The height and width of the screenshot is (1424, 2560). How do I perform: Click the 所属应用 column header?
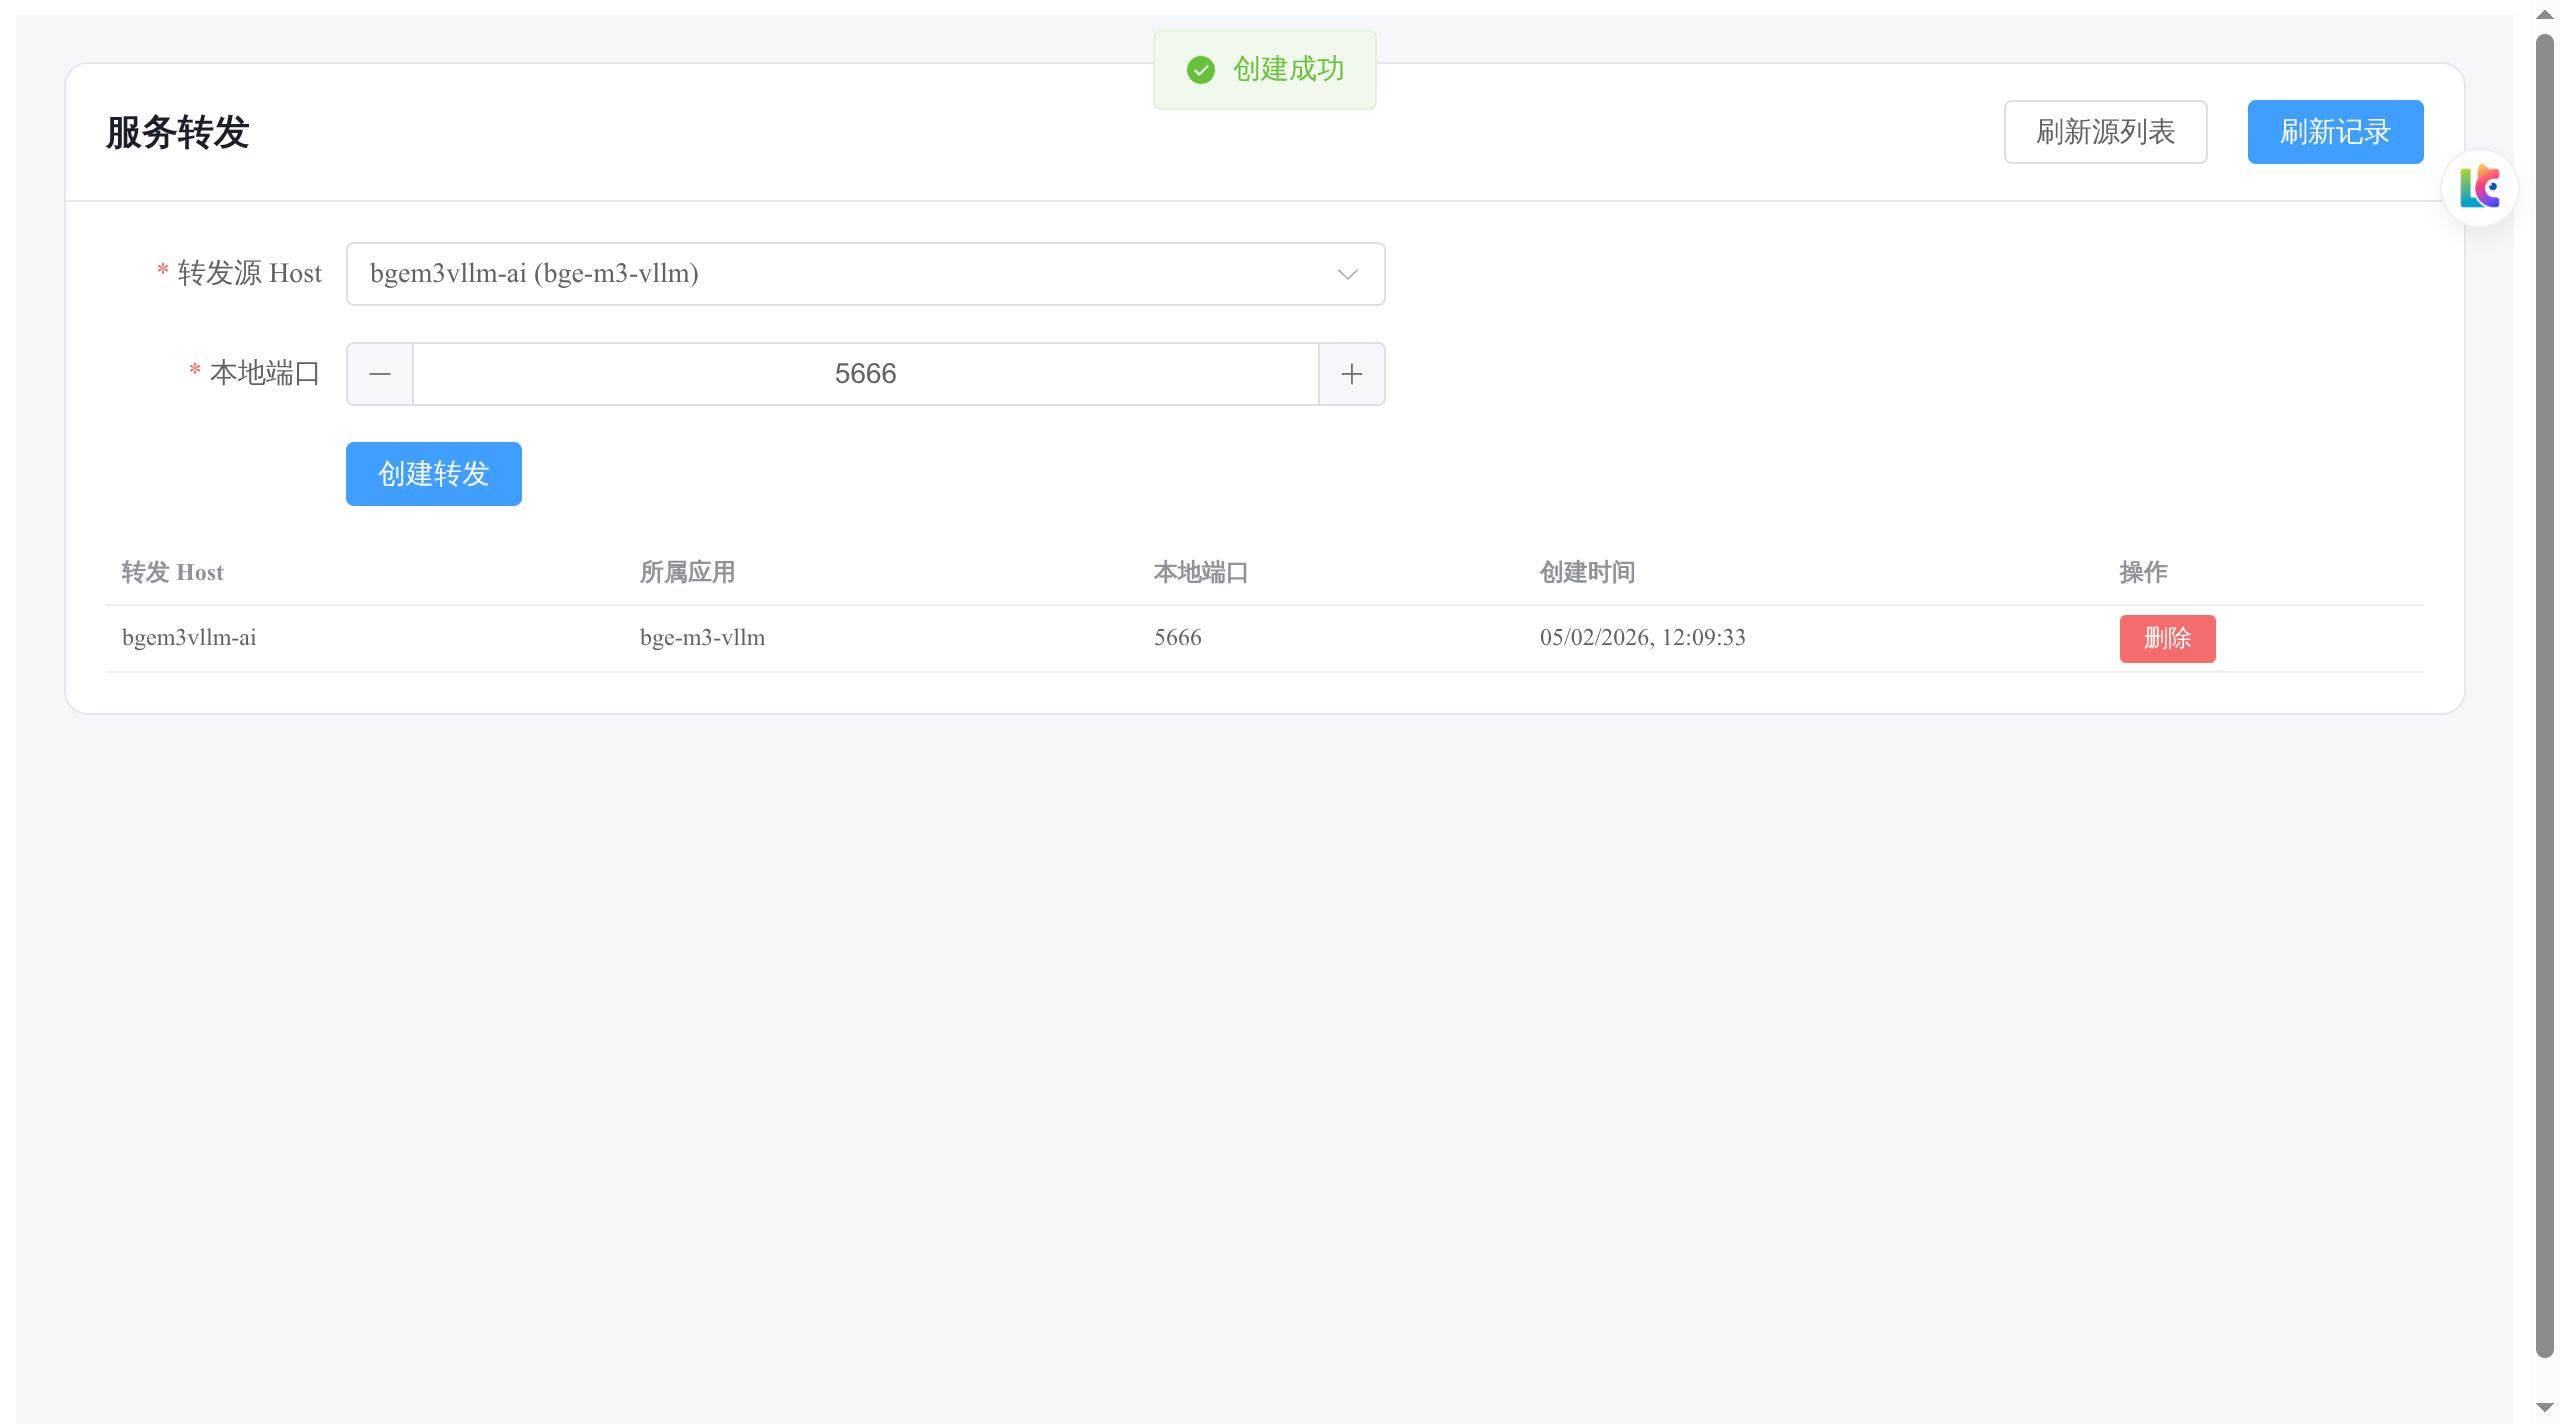coord(687,572)
